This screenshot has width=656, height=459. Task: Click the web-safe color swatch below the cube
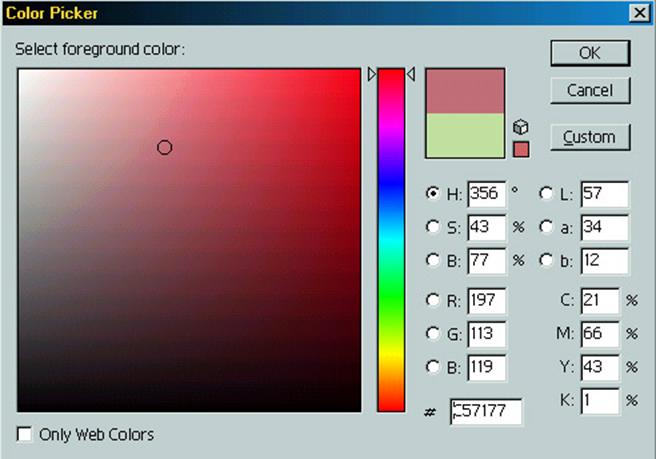coord(521,149)
